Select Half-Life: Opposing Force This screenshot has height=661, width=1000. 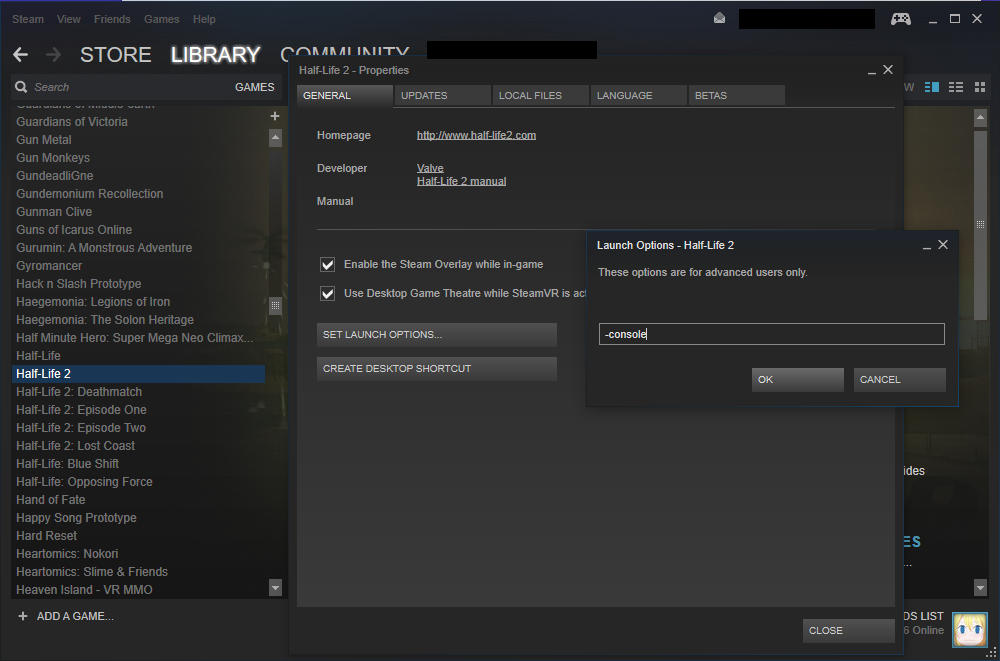click(x=138, y=482)
